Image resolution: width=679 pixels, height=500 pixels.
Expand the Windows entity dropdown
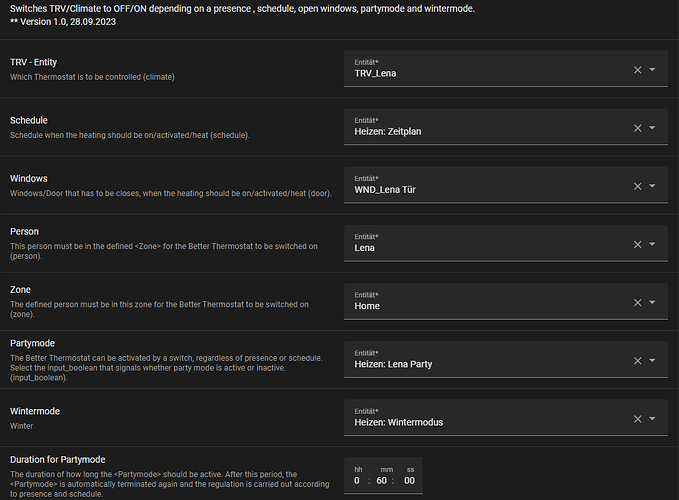coord(652,186)
